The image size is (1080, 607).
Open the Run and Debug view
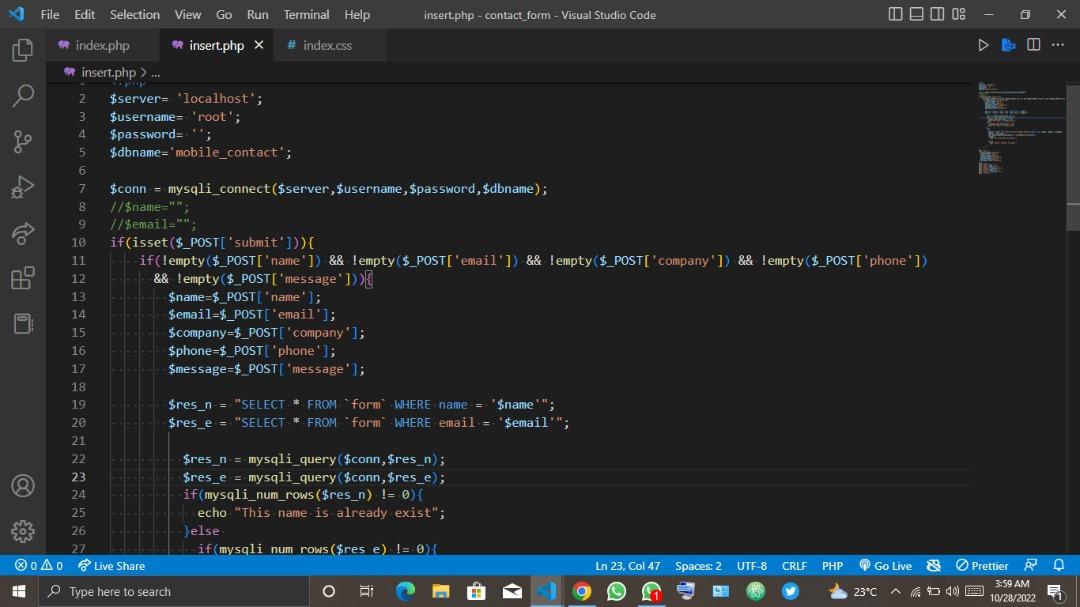23,187
